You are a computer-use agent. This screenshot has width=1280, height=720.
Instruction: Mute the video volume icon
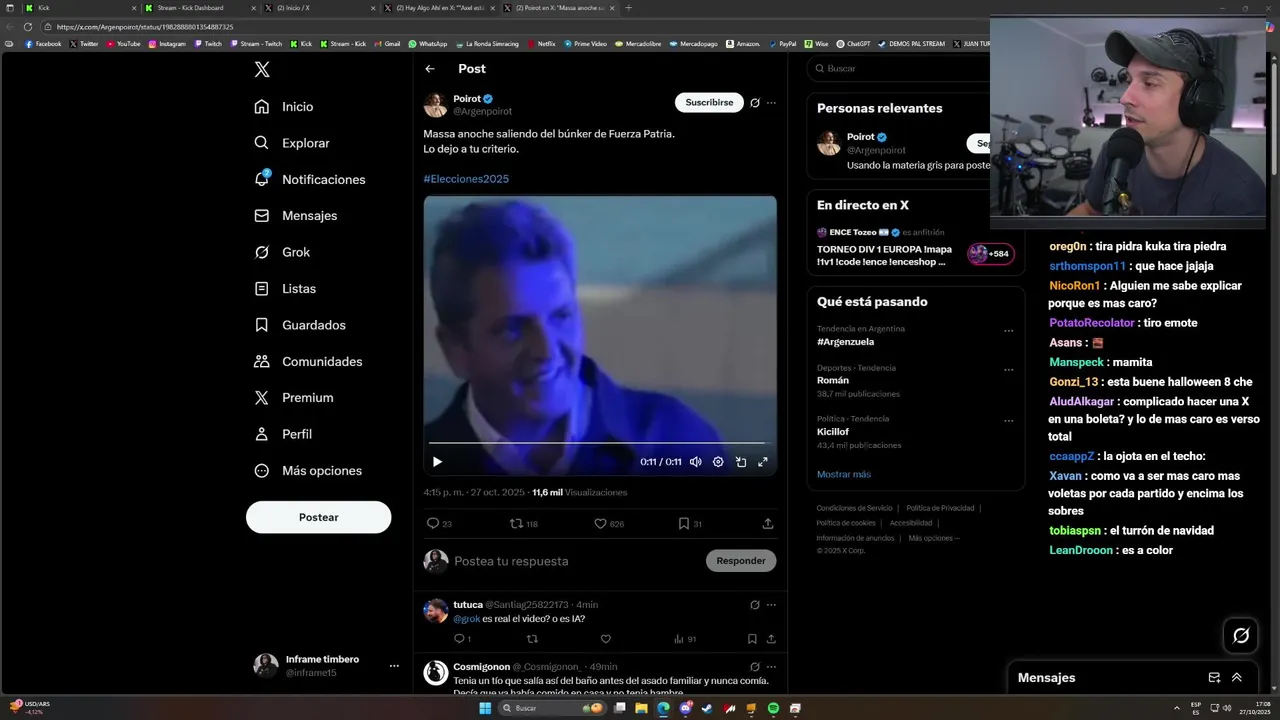(696, 462)
